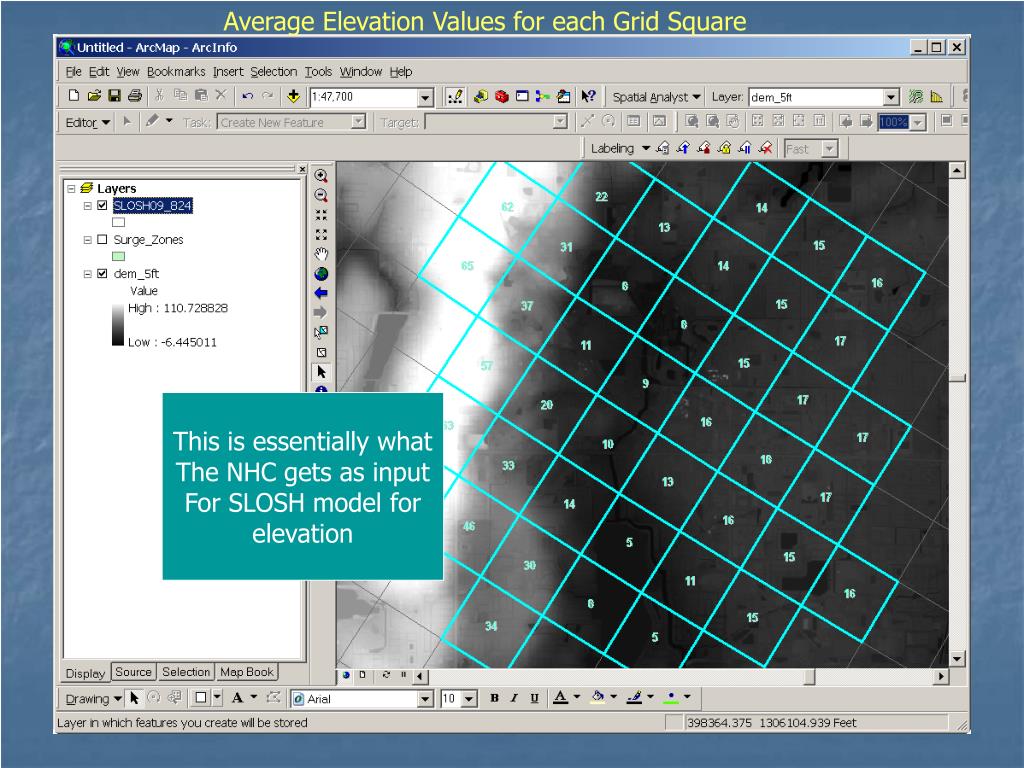Collapse the Surge_Zones layer entry
The width and height of the screenshot is (1024, 768).
click(x=88, y=240)
